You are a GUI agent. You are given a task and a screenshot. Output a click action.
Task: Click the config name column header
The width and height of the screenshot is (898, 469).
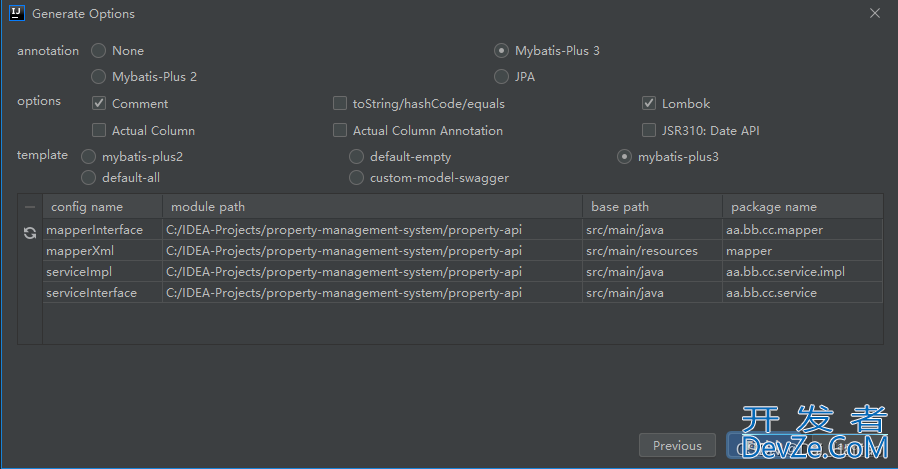pos(103,207)
